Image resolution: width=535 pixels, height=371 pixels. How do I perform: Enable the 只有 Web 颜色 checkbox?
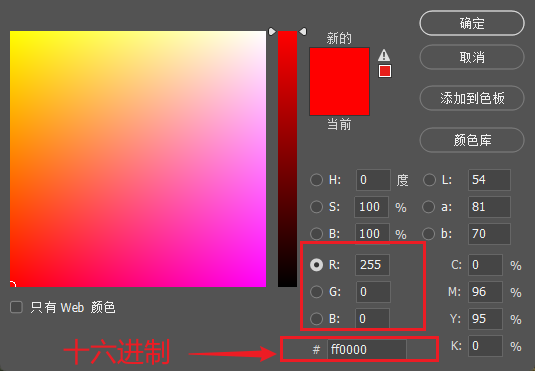pyautogui.click(x=16, y=307)
